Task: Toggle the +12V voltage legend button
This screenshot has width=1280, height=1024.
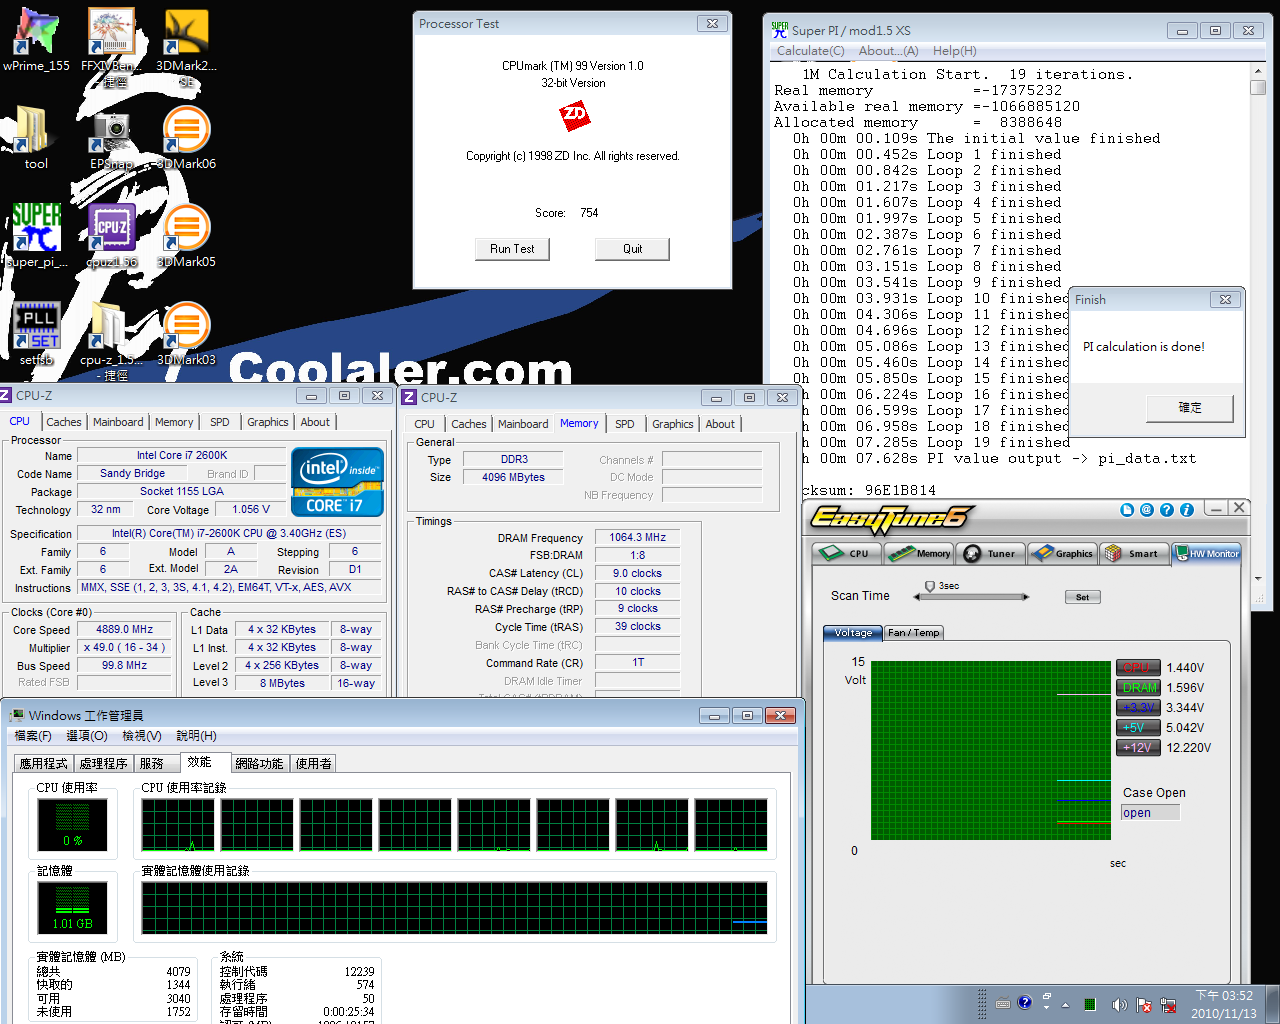Action: (1138, 748)
